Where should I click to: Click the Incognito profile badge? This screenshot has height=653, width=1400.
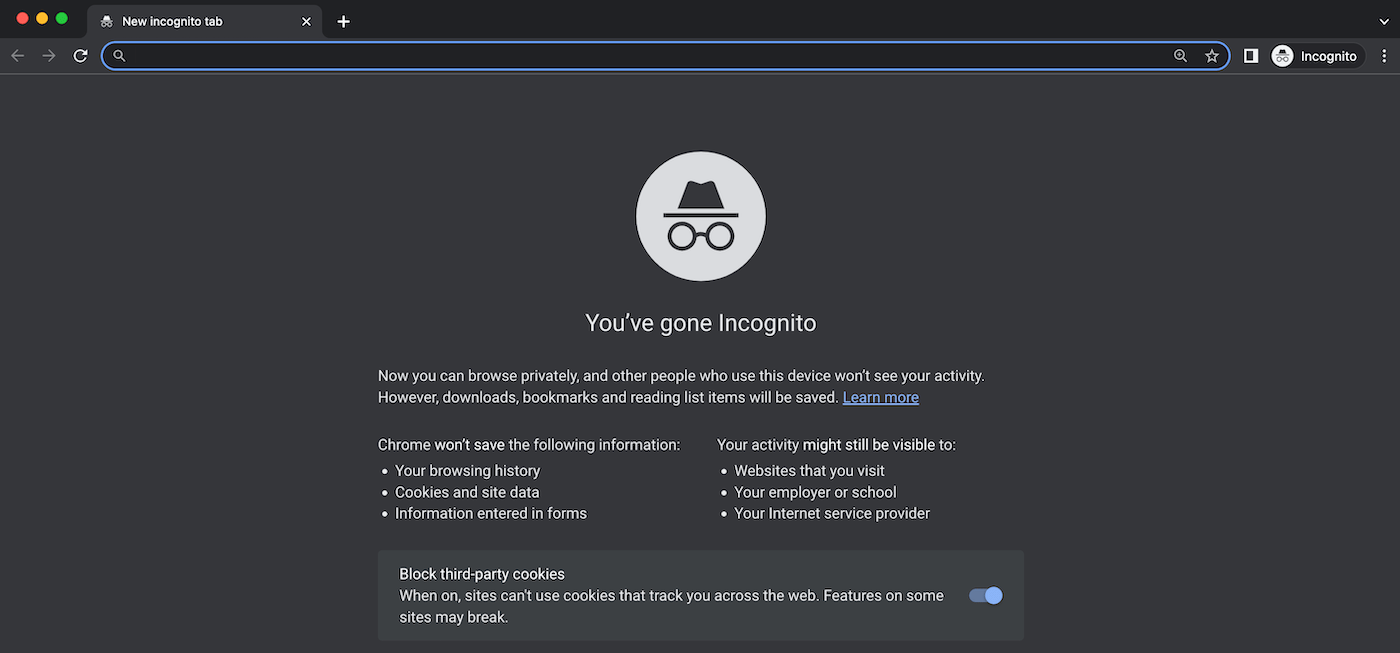(1282, 55)
